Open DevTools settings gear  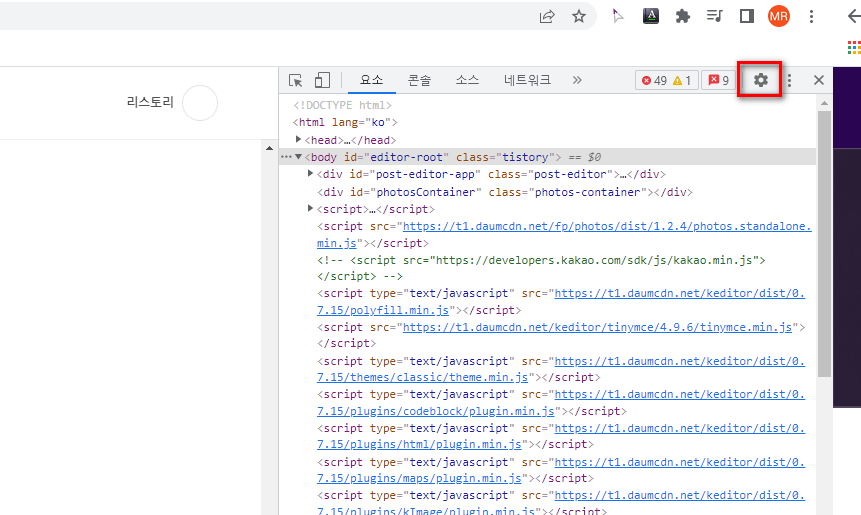[760, 80]
